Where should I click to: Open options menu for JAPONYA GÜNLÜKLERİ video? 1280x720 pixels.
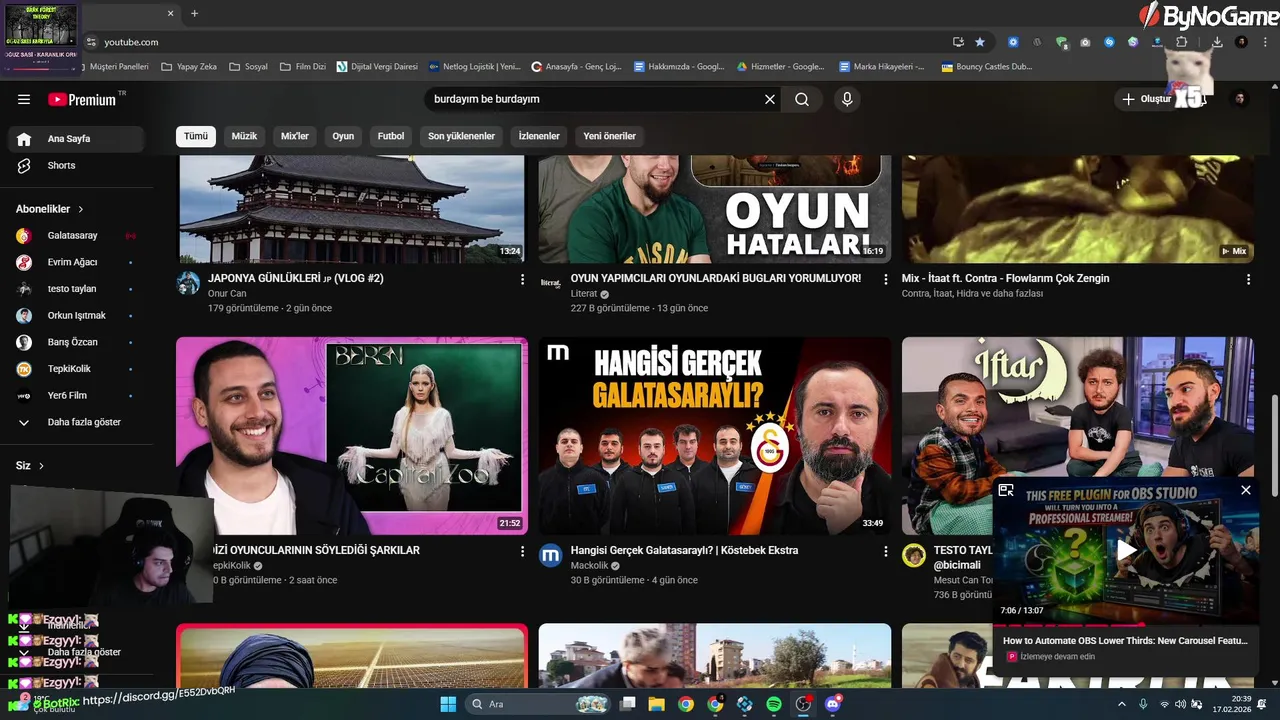coord(522,280)
